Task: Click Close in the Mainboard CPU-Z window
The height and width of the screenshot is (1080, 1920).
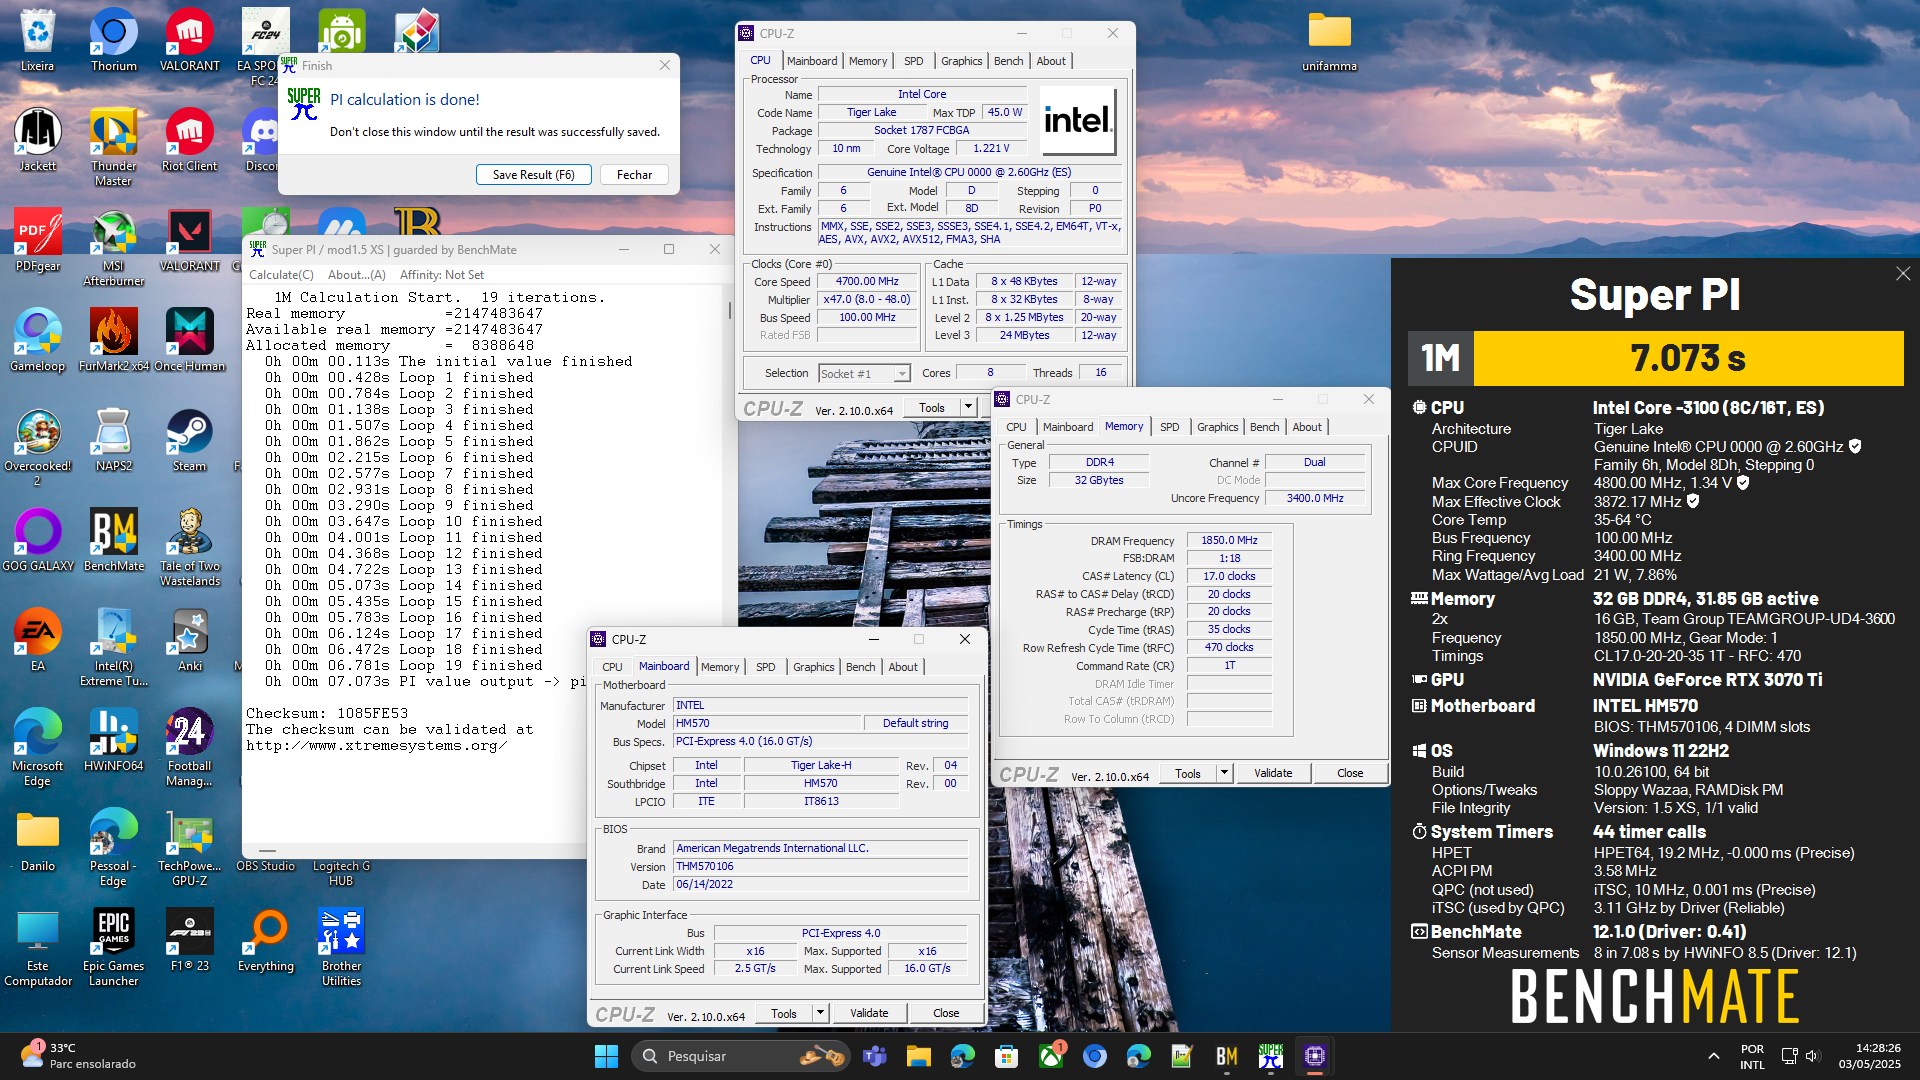Action: pos(946,1013)
